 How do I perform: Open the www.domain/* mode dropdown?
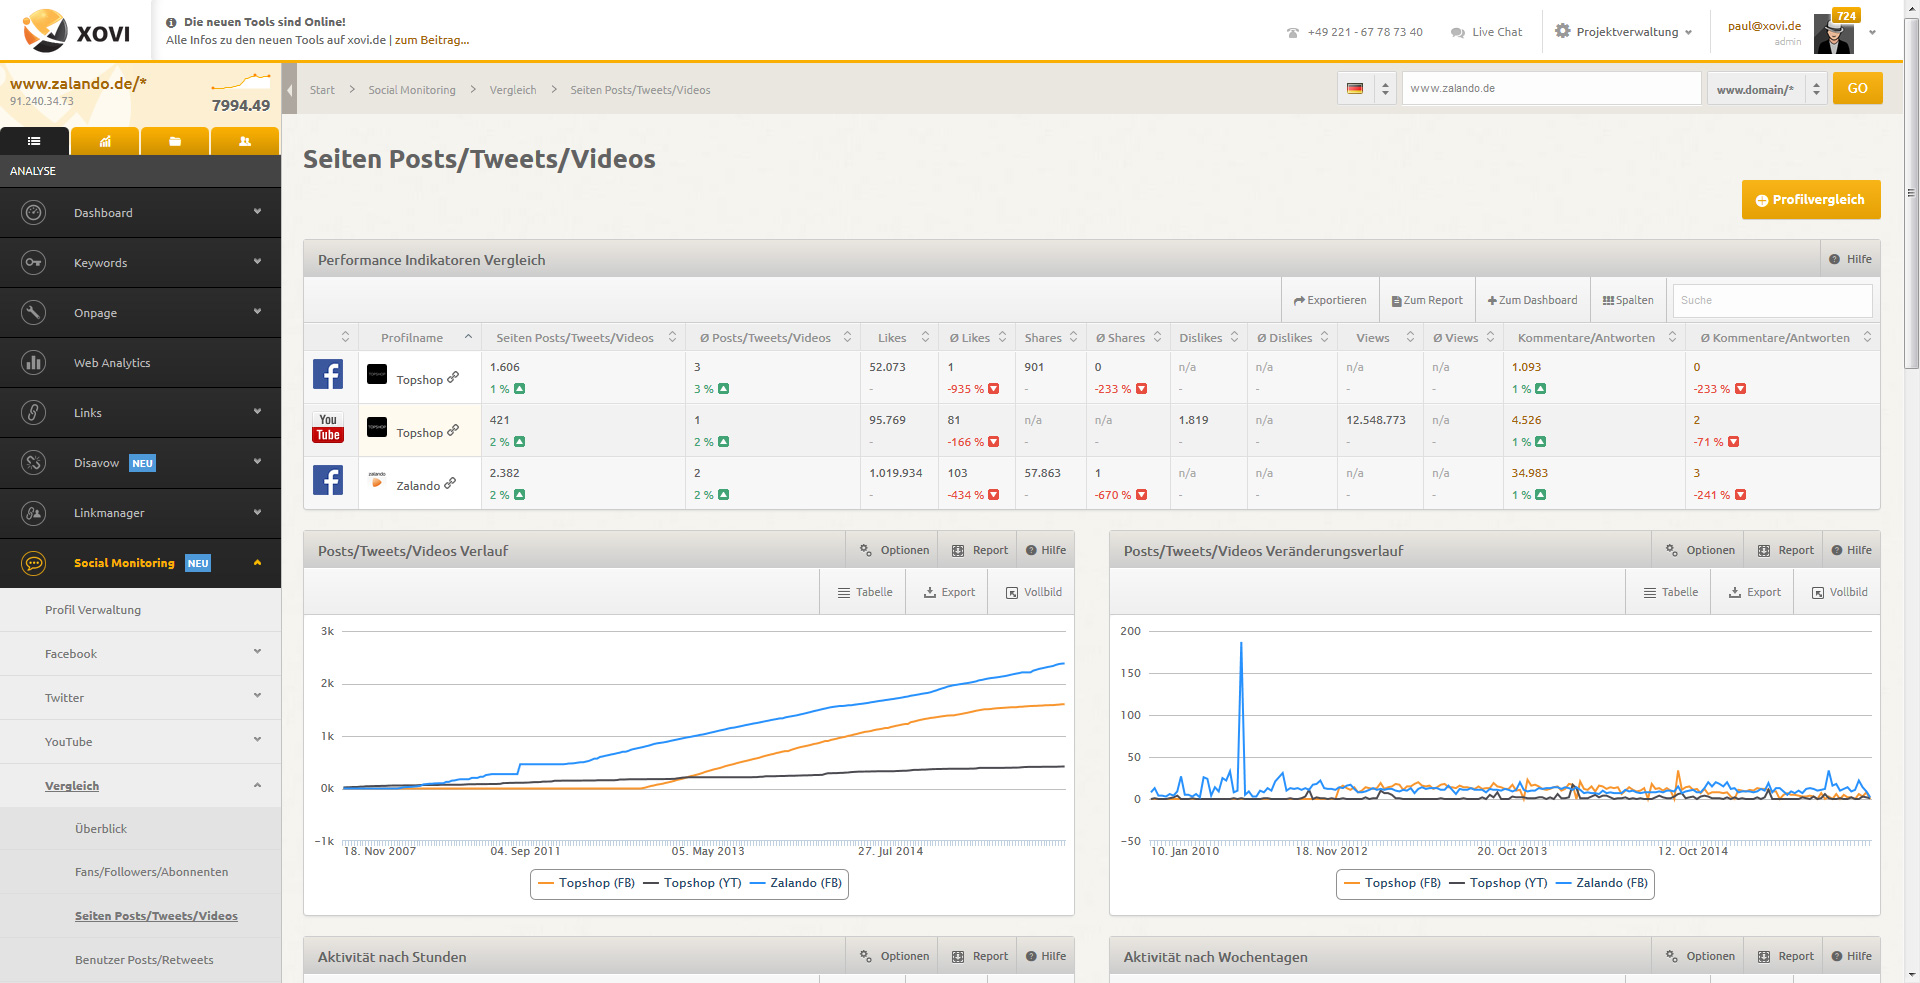[x=1767, y=88]
